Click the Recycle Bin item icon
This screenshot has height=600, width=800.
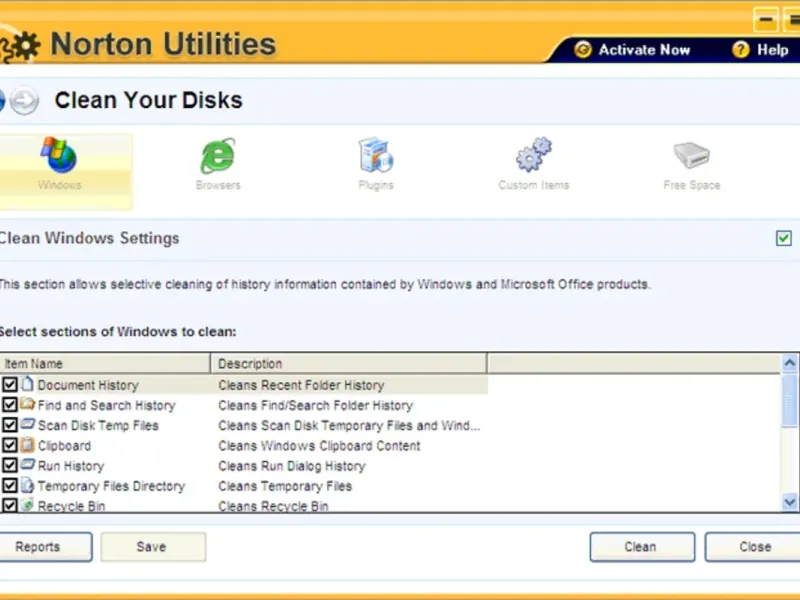28,505
